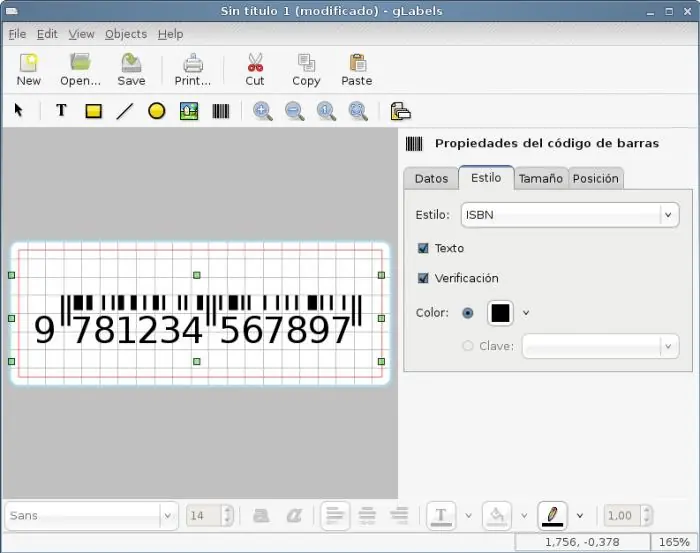Select the Line drawing tool
Screen dimensions: 700x553
coord(125,111)
